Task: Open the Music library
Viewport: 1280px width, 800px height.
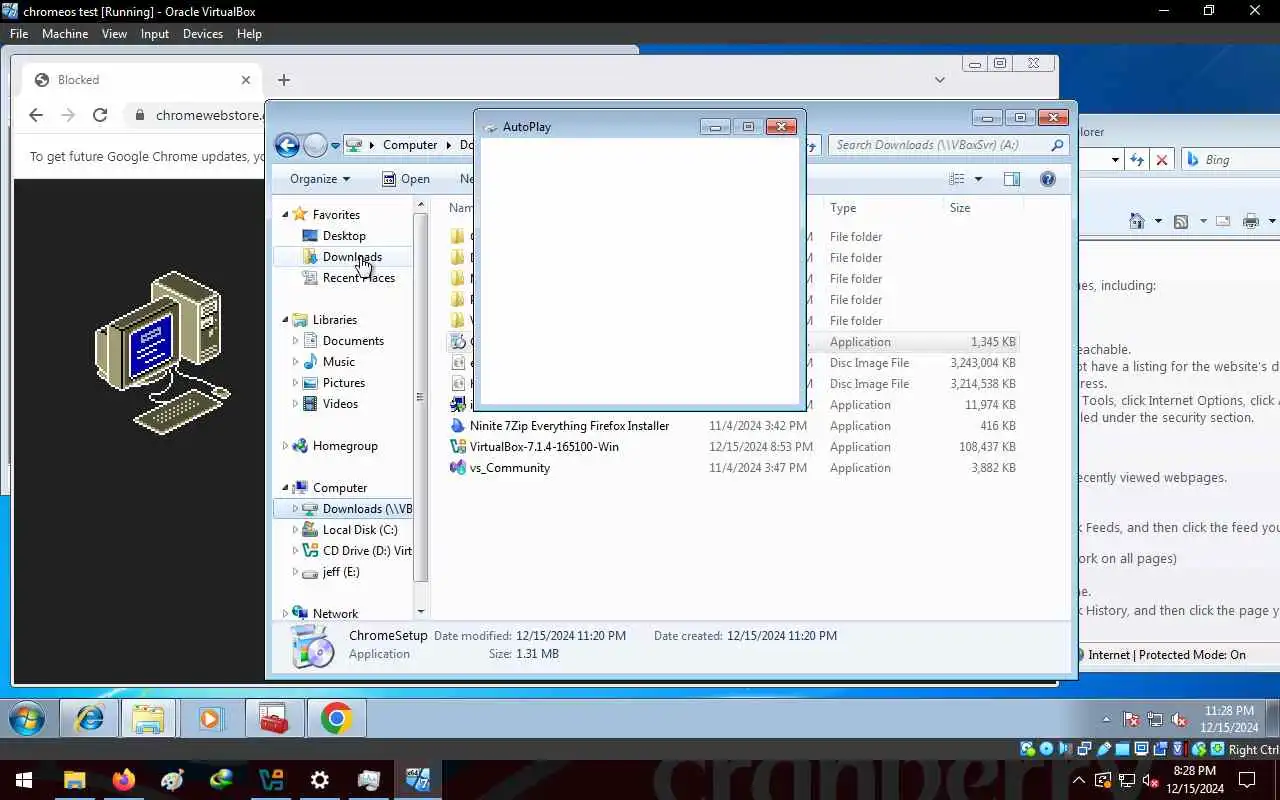Action: (338, 362)
